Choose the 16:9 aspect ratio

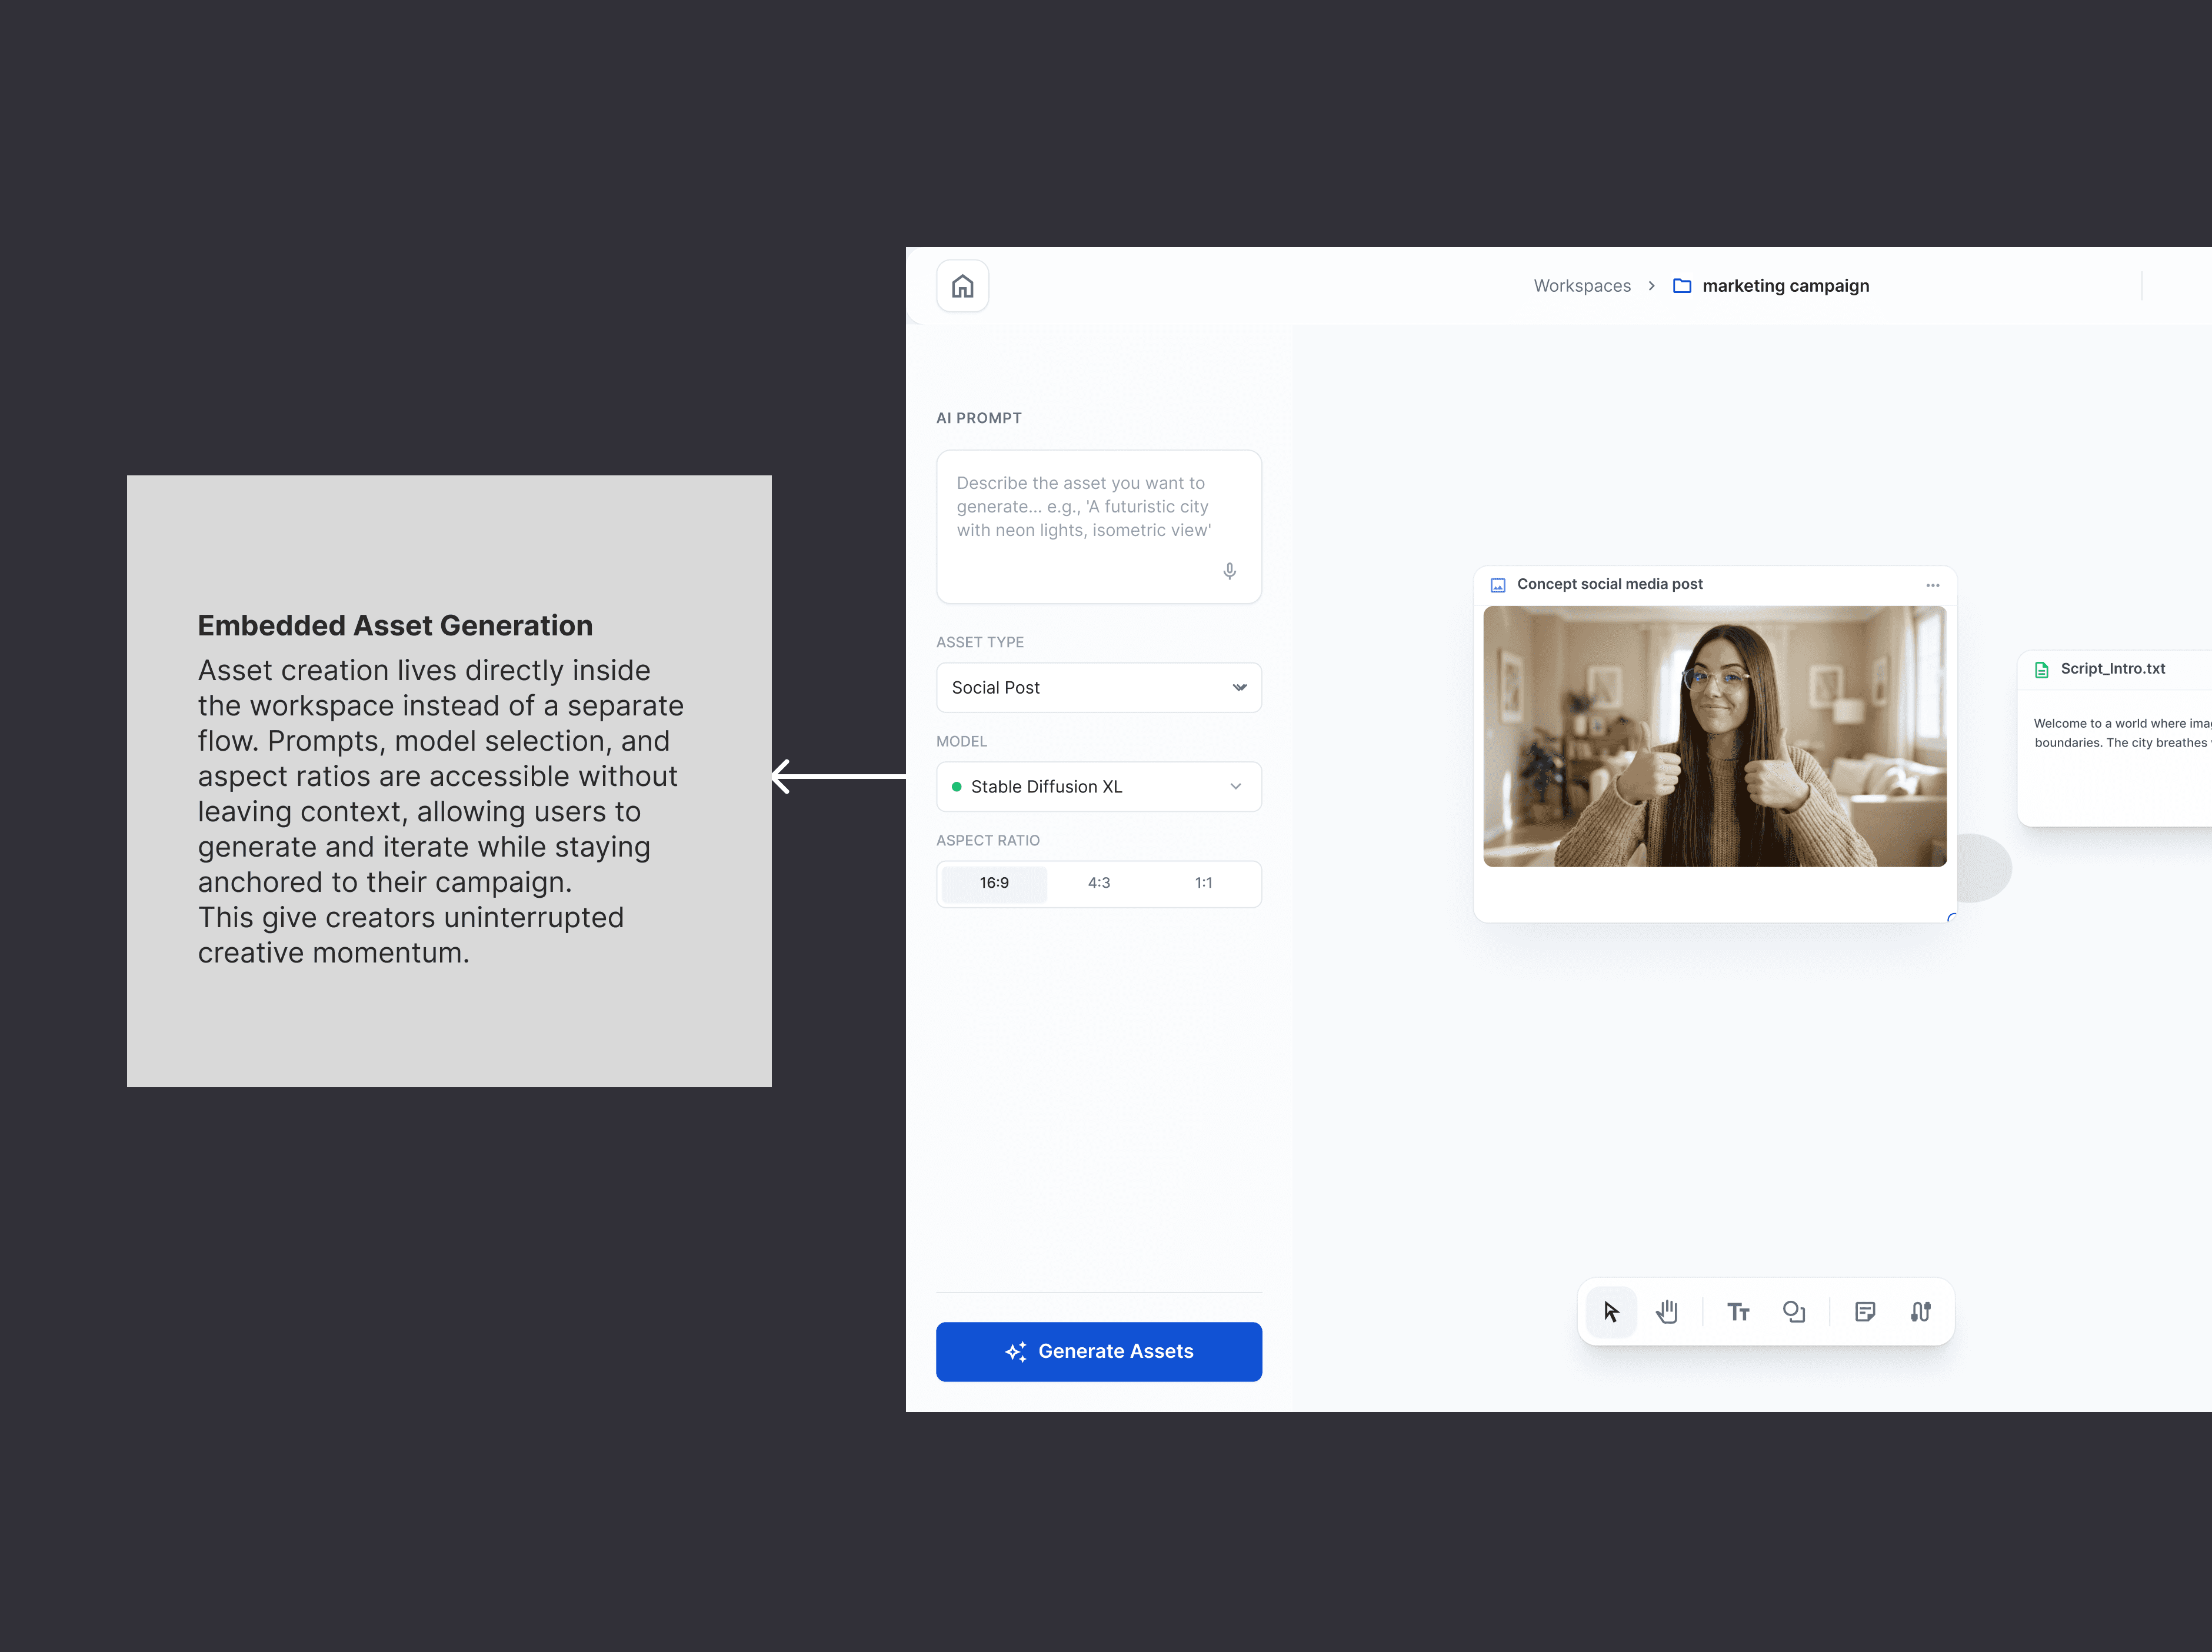tap(994, 883)
